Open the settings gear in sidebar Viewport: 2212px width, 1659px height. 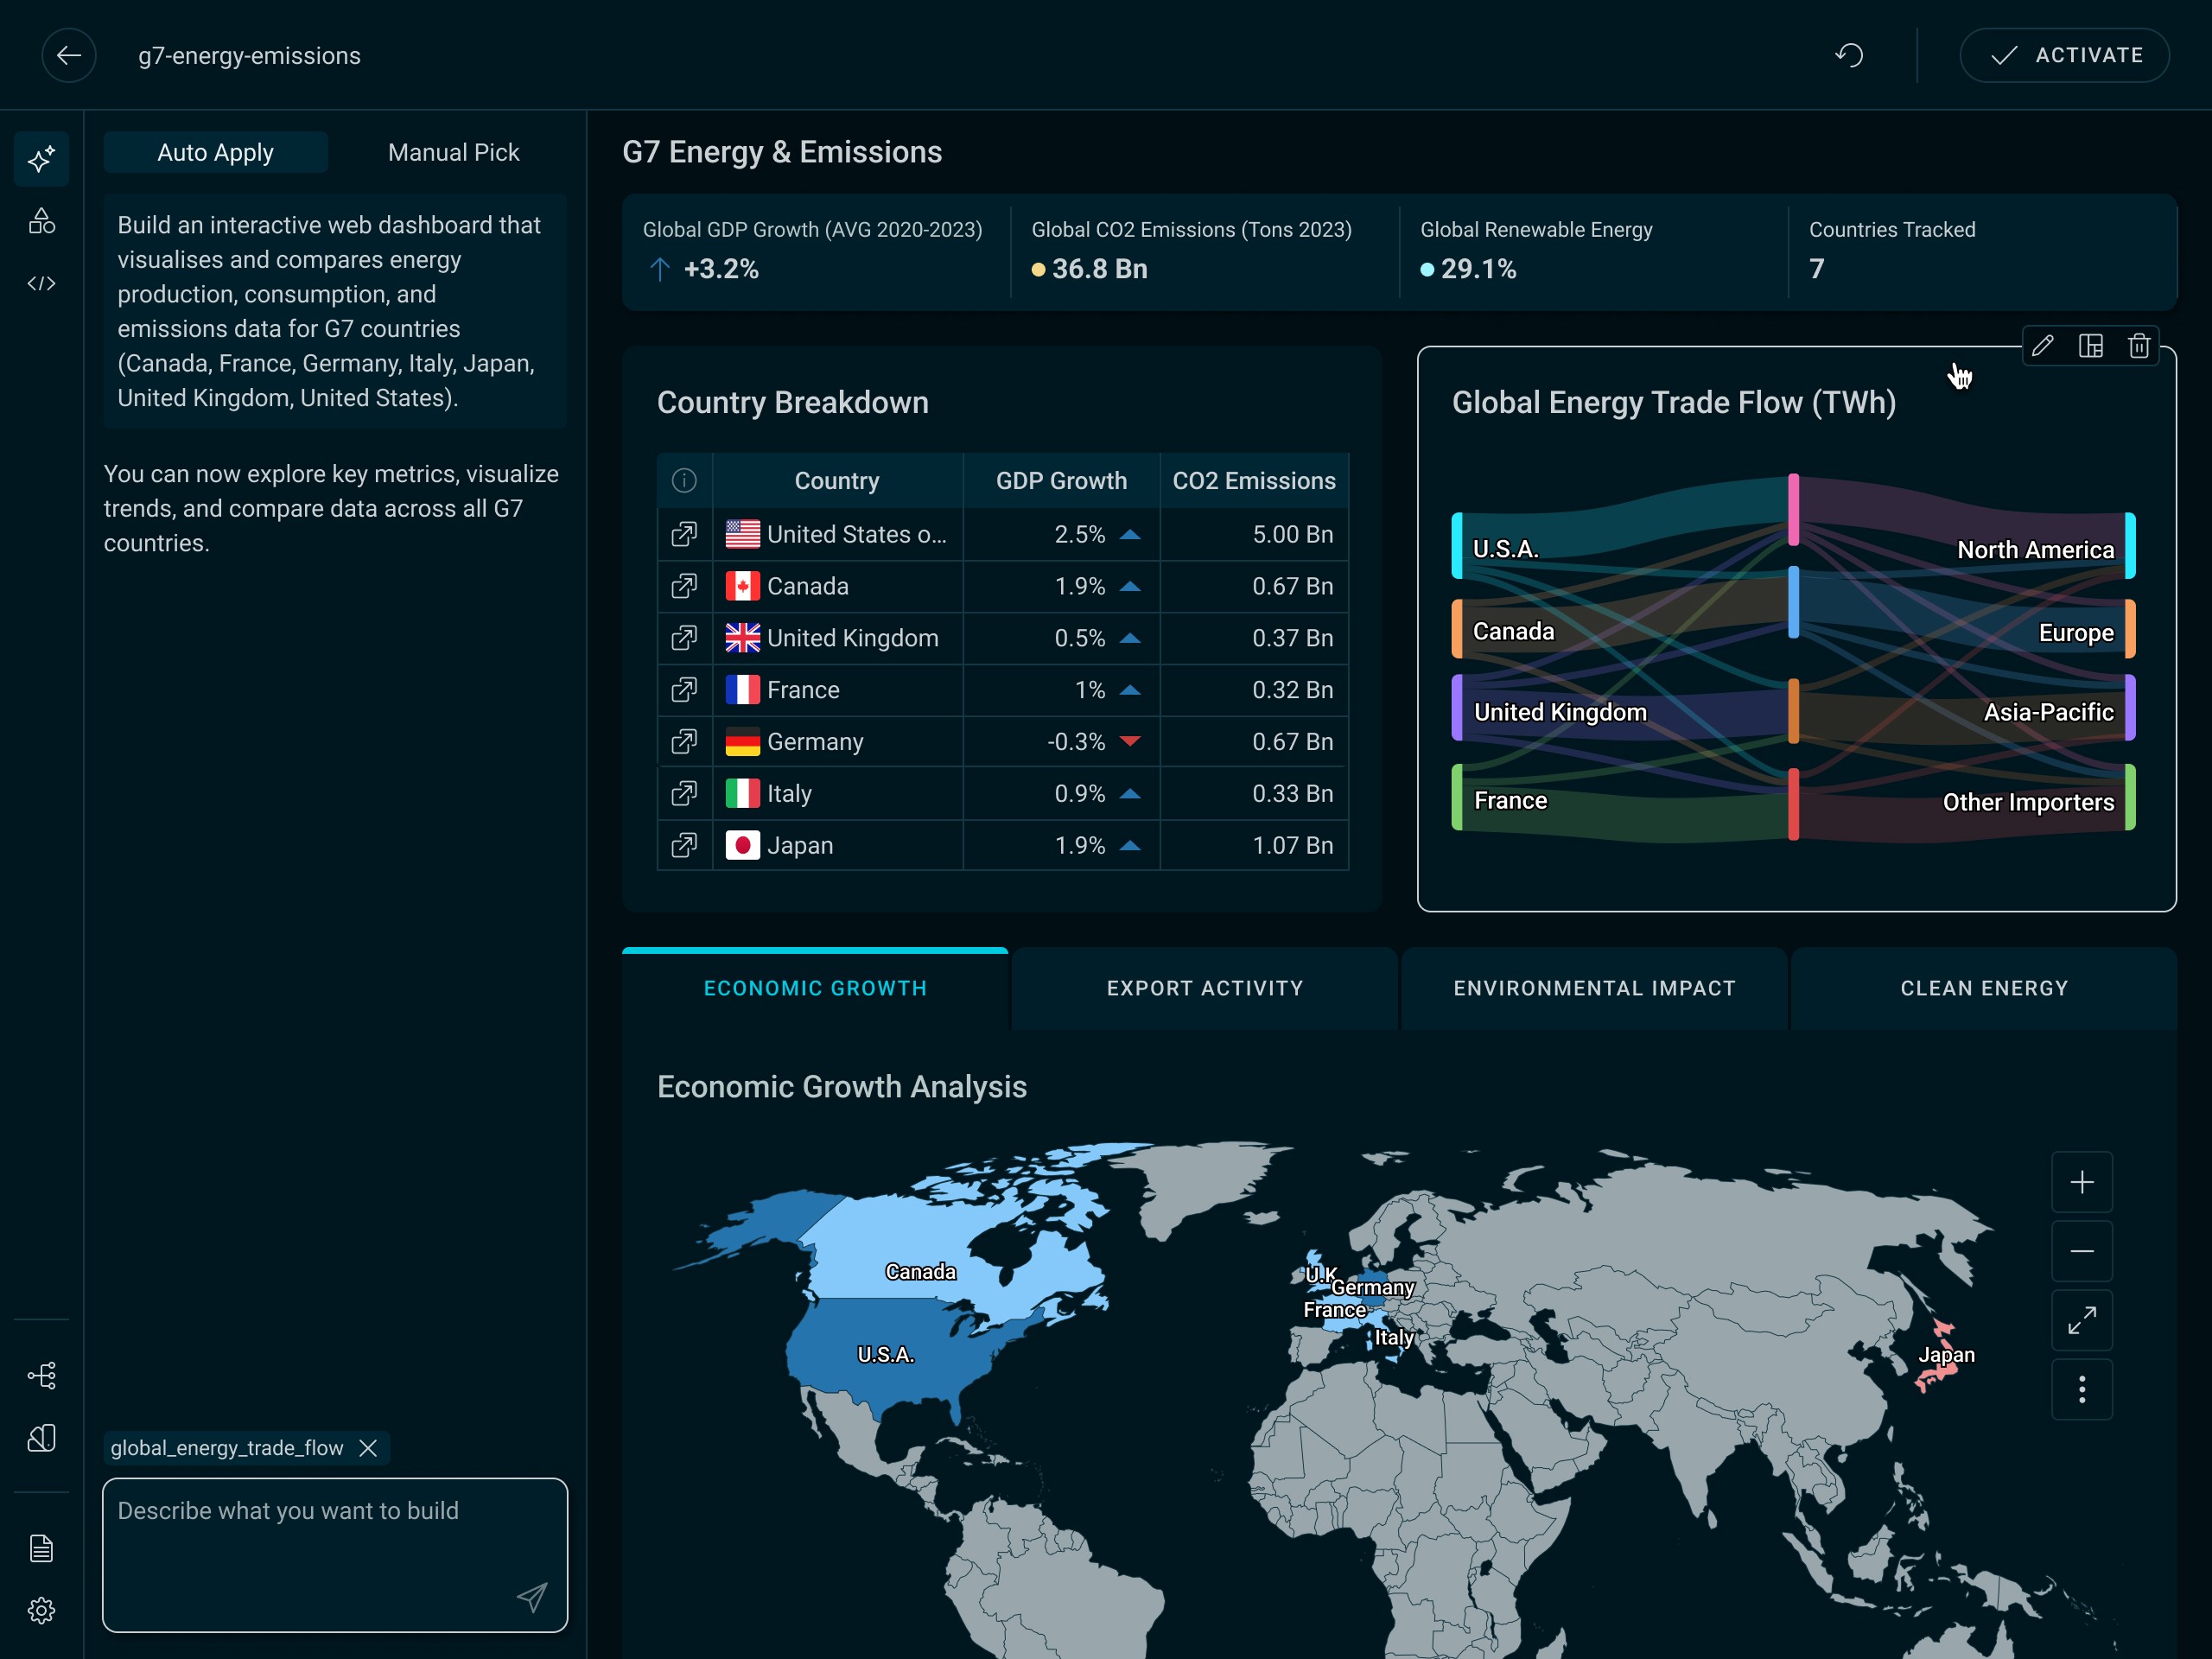click(41, 1610)
